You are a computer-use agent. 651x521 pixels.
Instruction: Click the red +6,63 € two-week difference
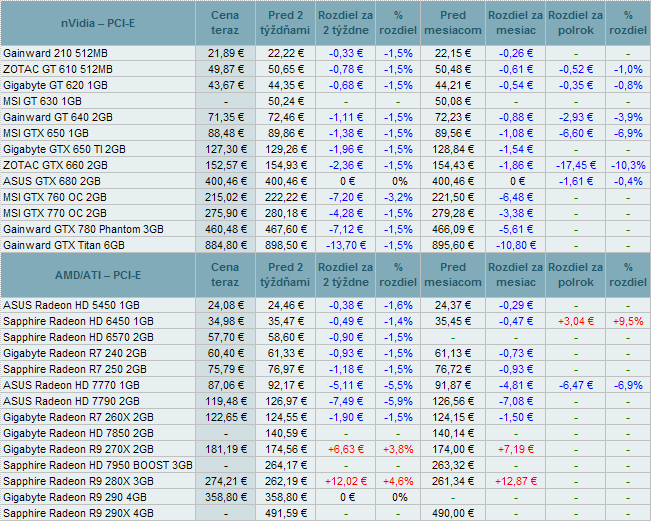point(346,449)
